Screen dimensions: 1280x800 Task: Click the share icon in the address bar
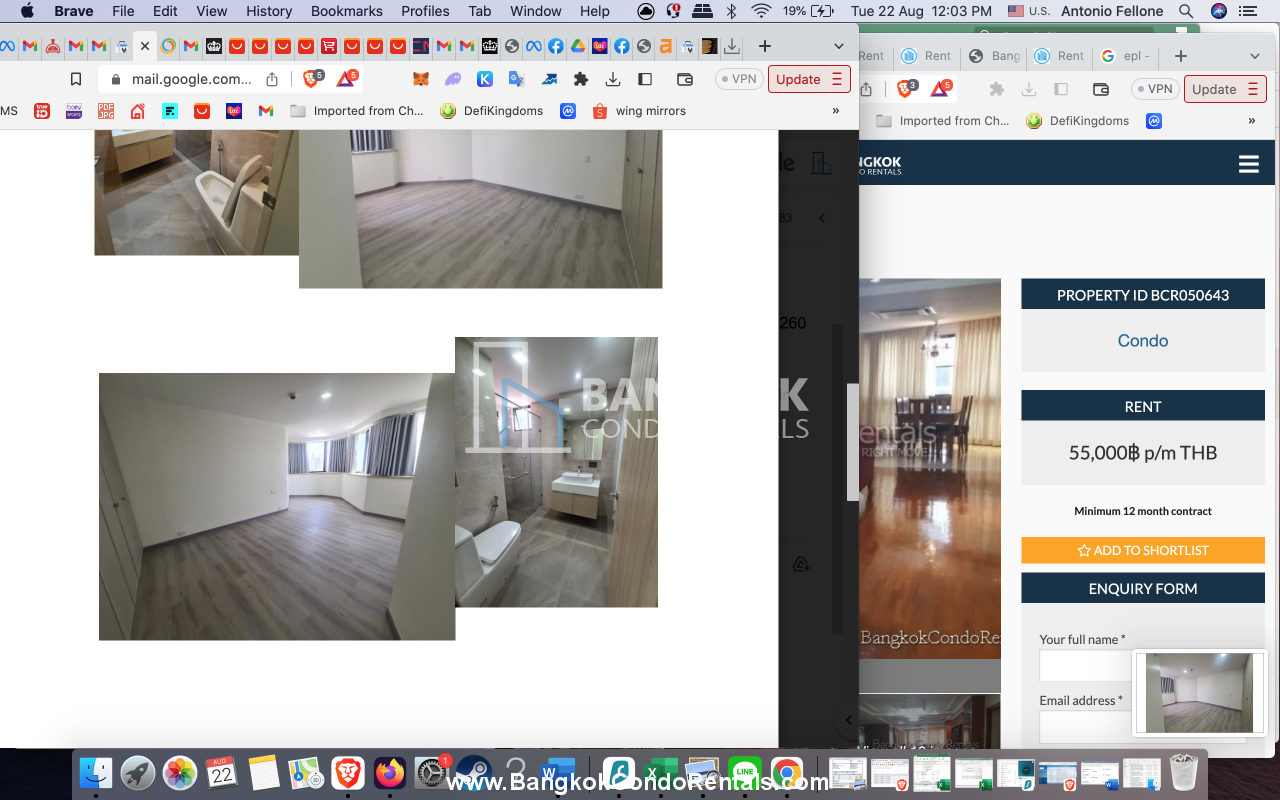272,79
